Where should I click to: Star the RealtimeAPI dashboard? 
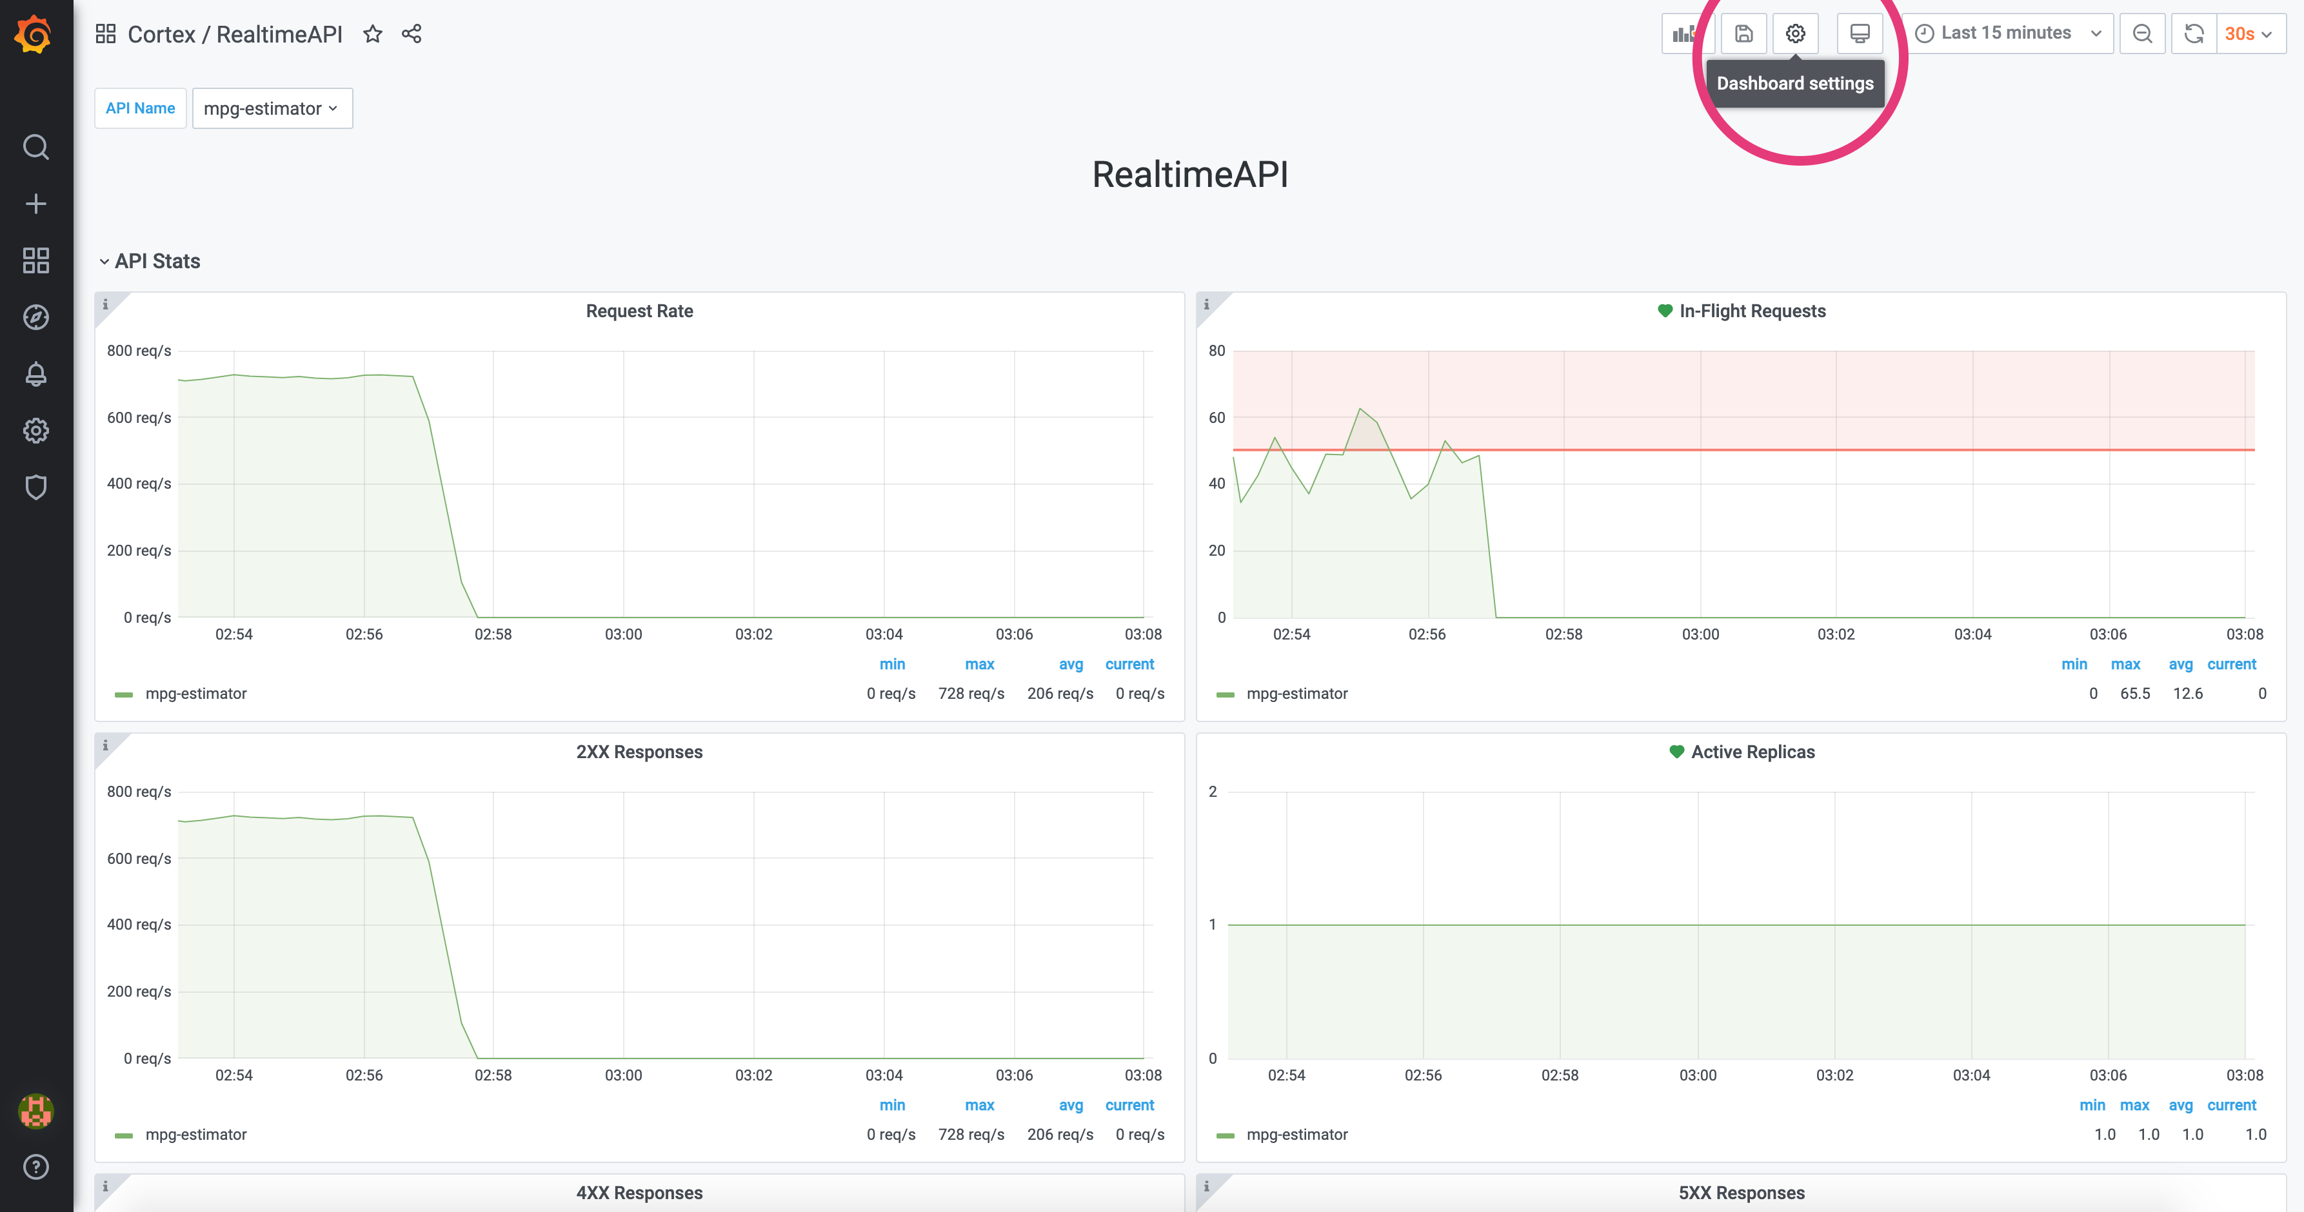click(x=373, y=34)
